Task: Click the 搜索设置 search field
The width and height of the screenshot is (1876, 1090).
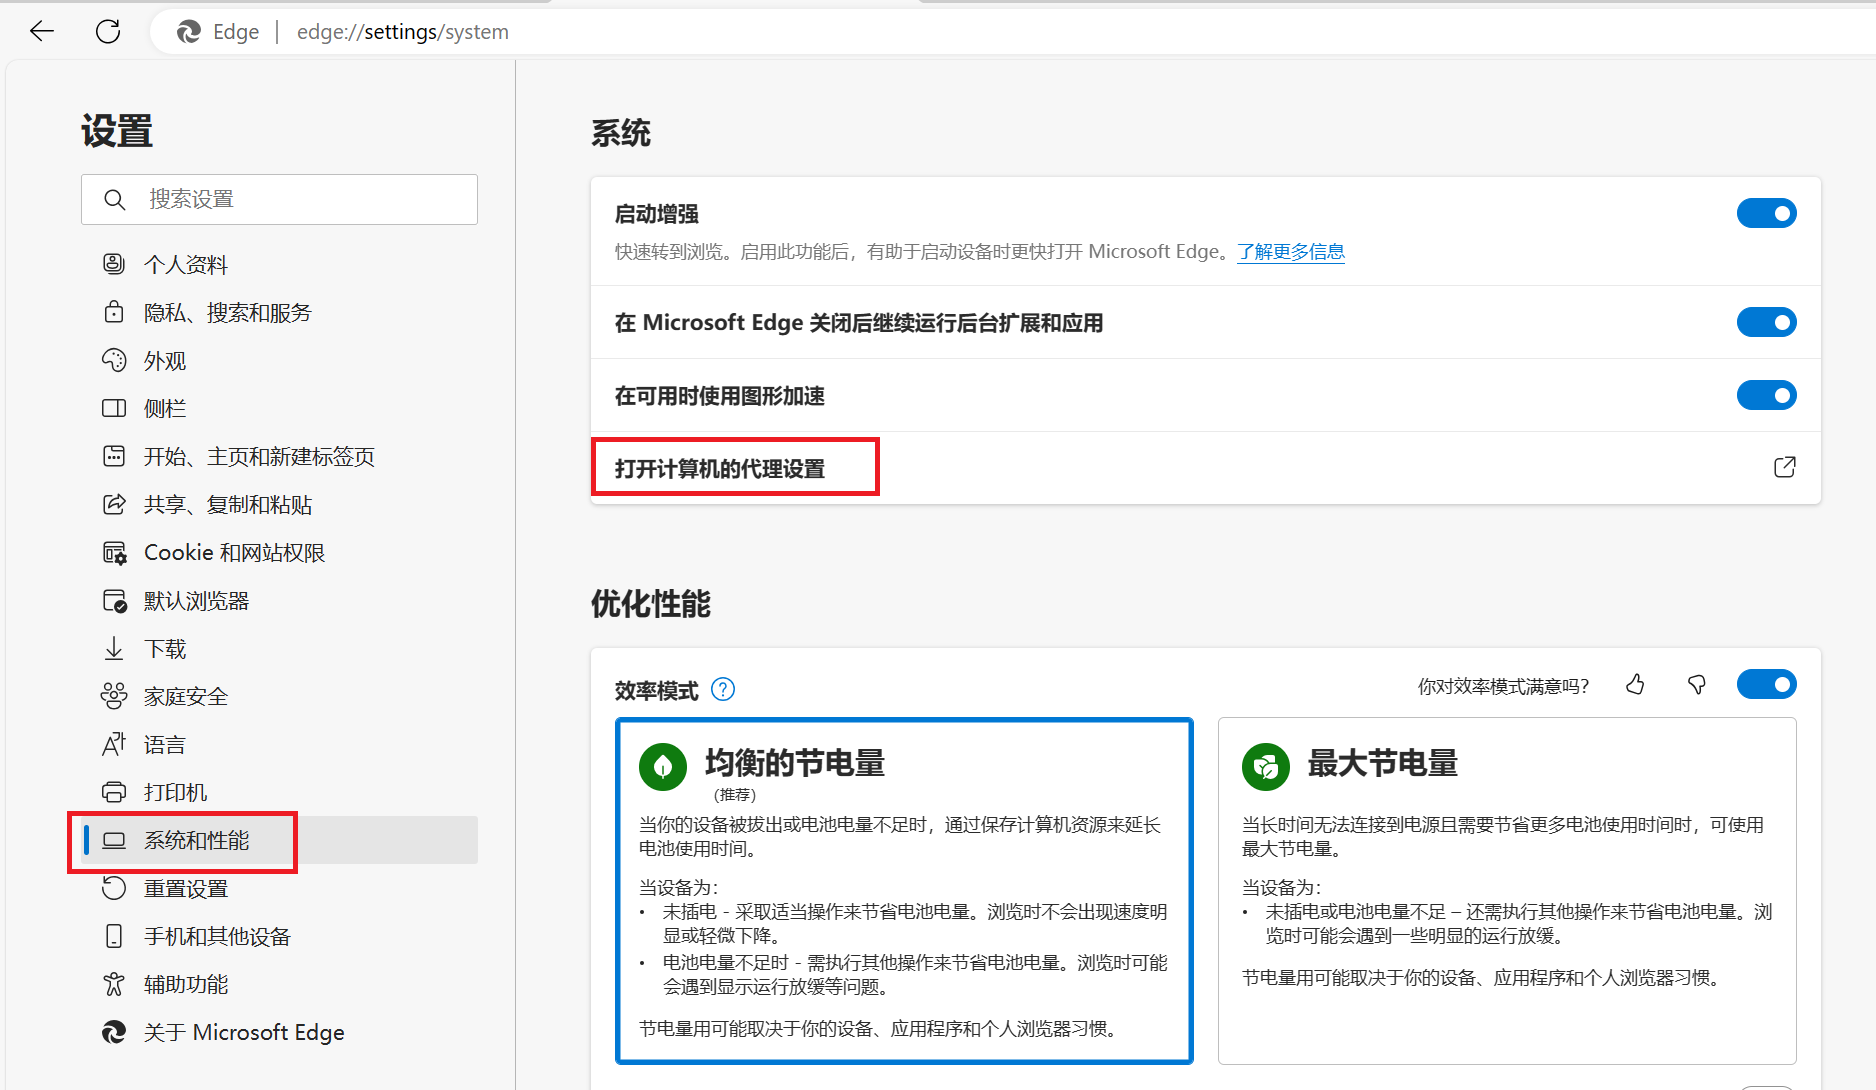Action: [280, 200]
